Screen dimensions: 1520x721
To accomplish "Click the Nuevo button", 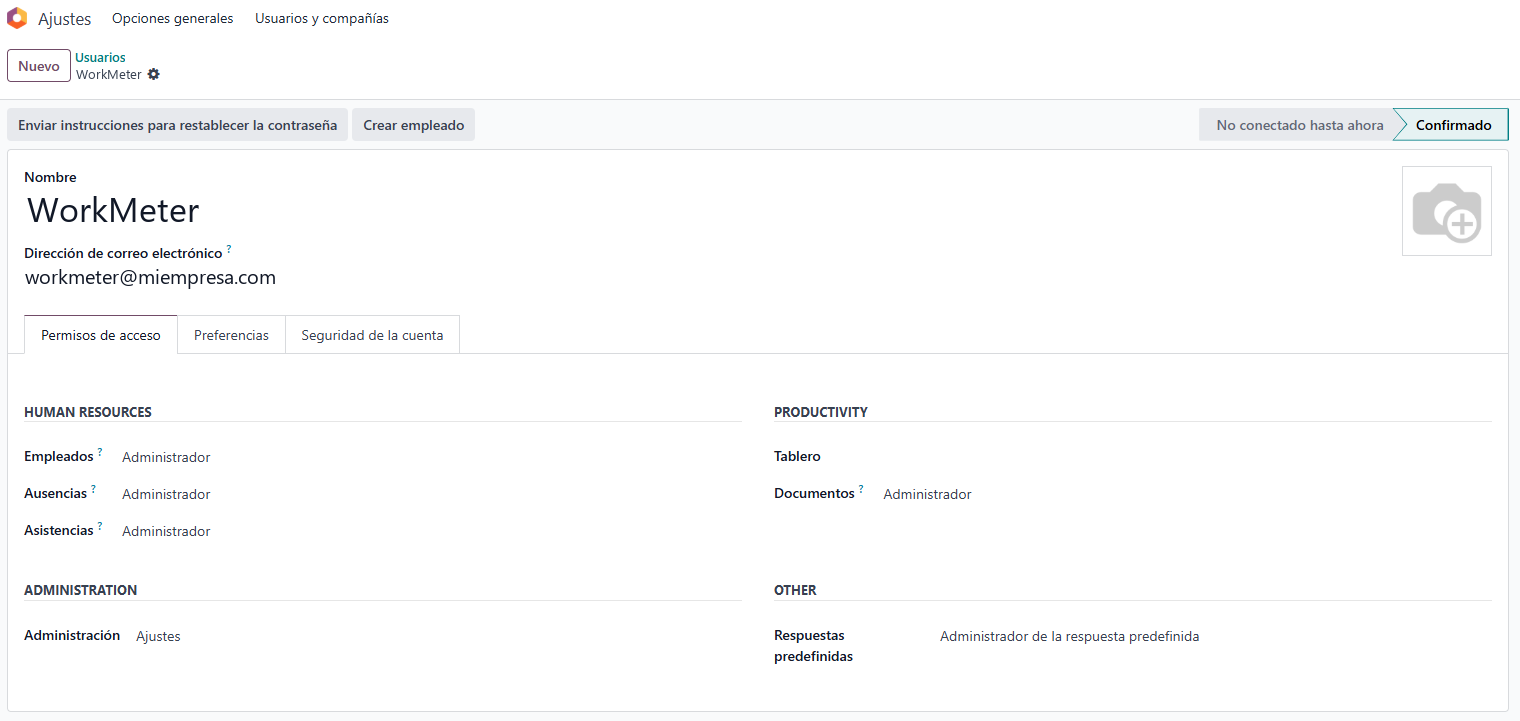I will click(39, 66).
